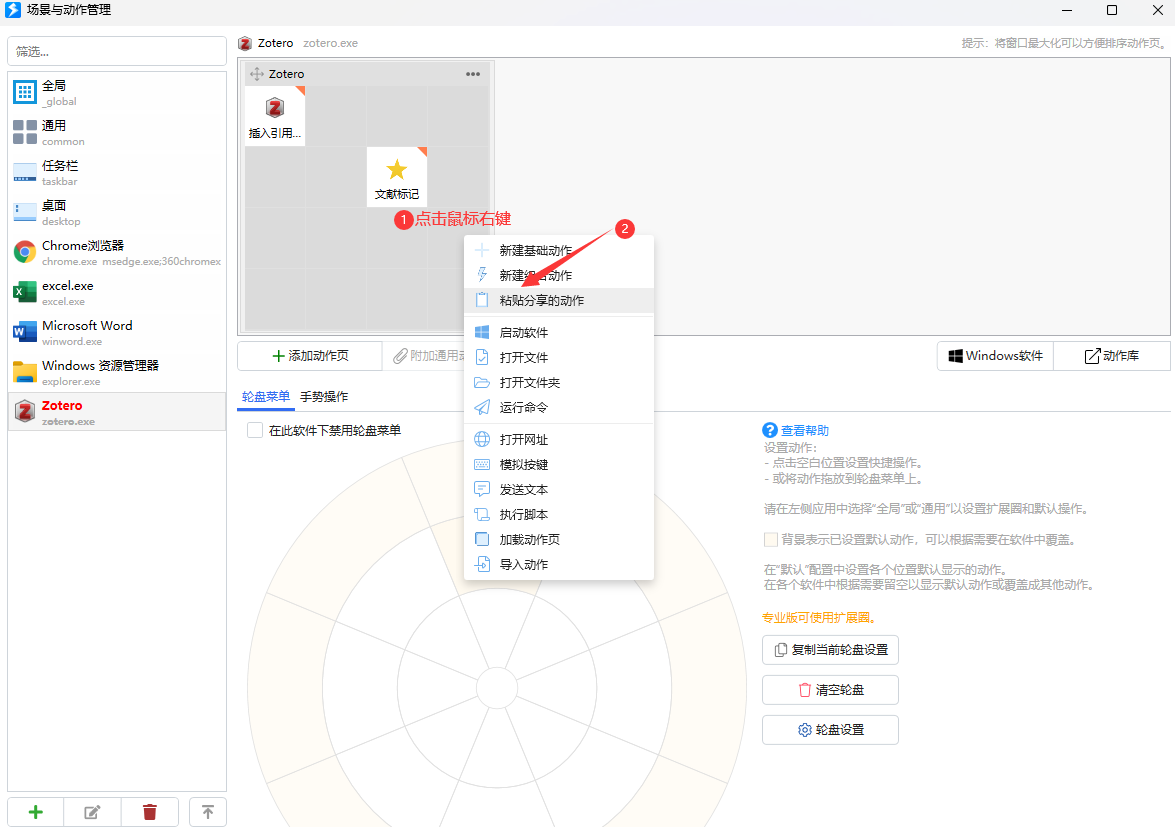Click the move handle on Zotero page header
Image resolution: width=1175 pixels, height=835 pixels.
256,74
